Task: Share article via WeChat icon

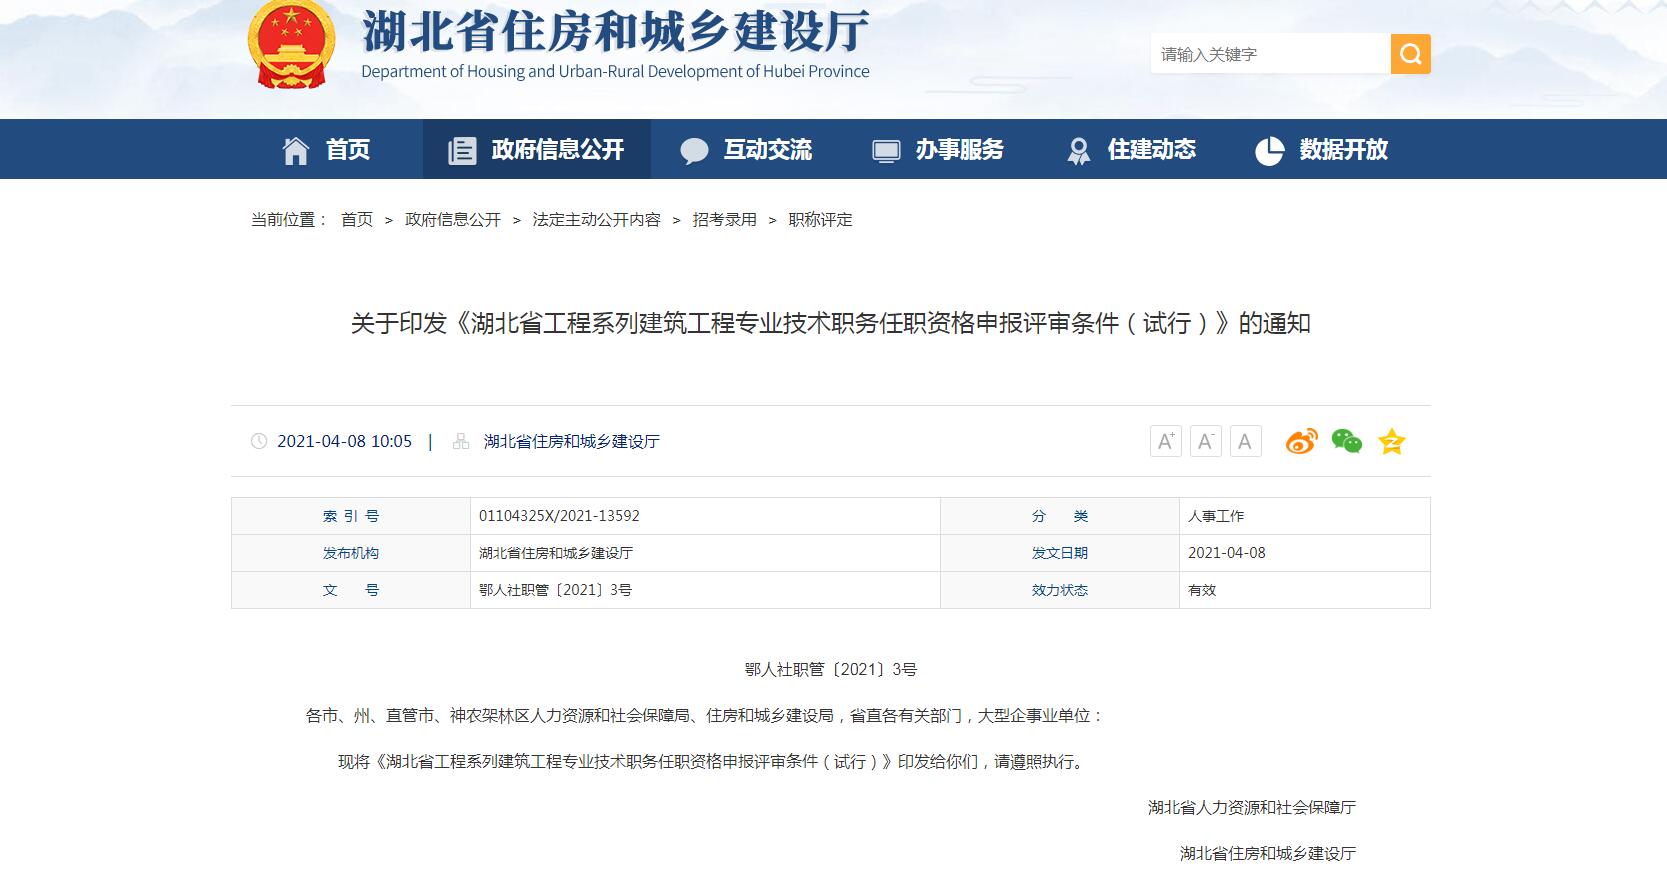Action: point(1346,441)
